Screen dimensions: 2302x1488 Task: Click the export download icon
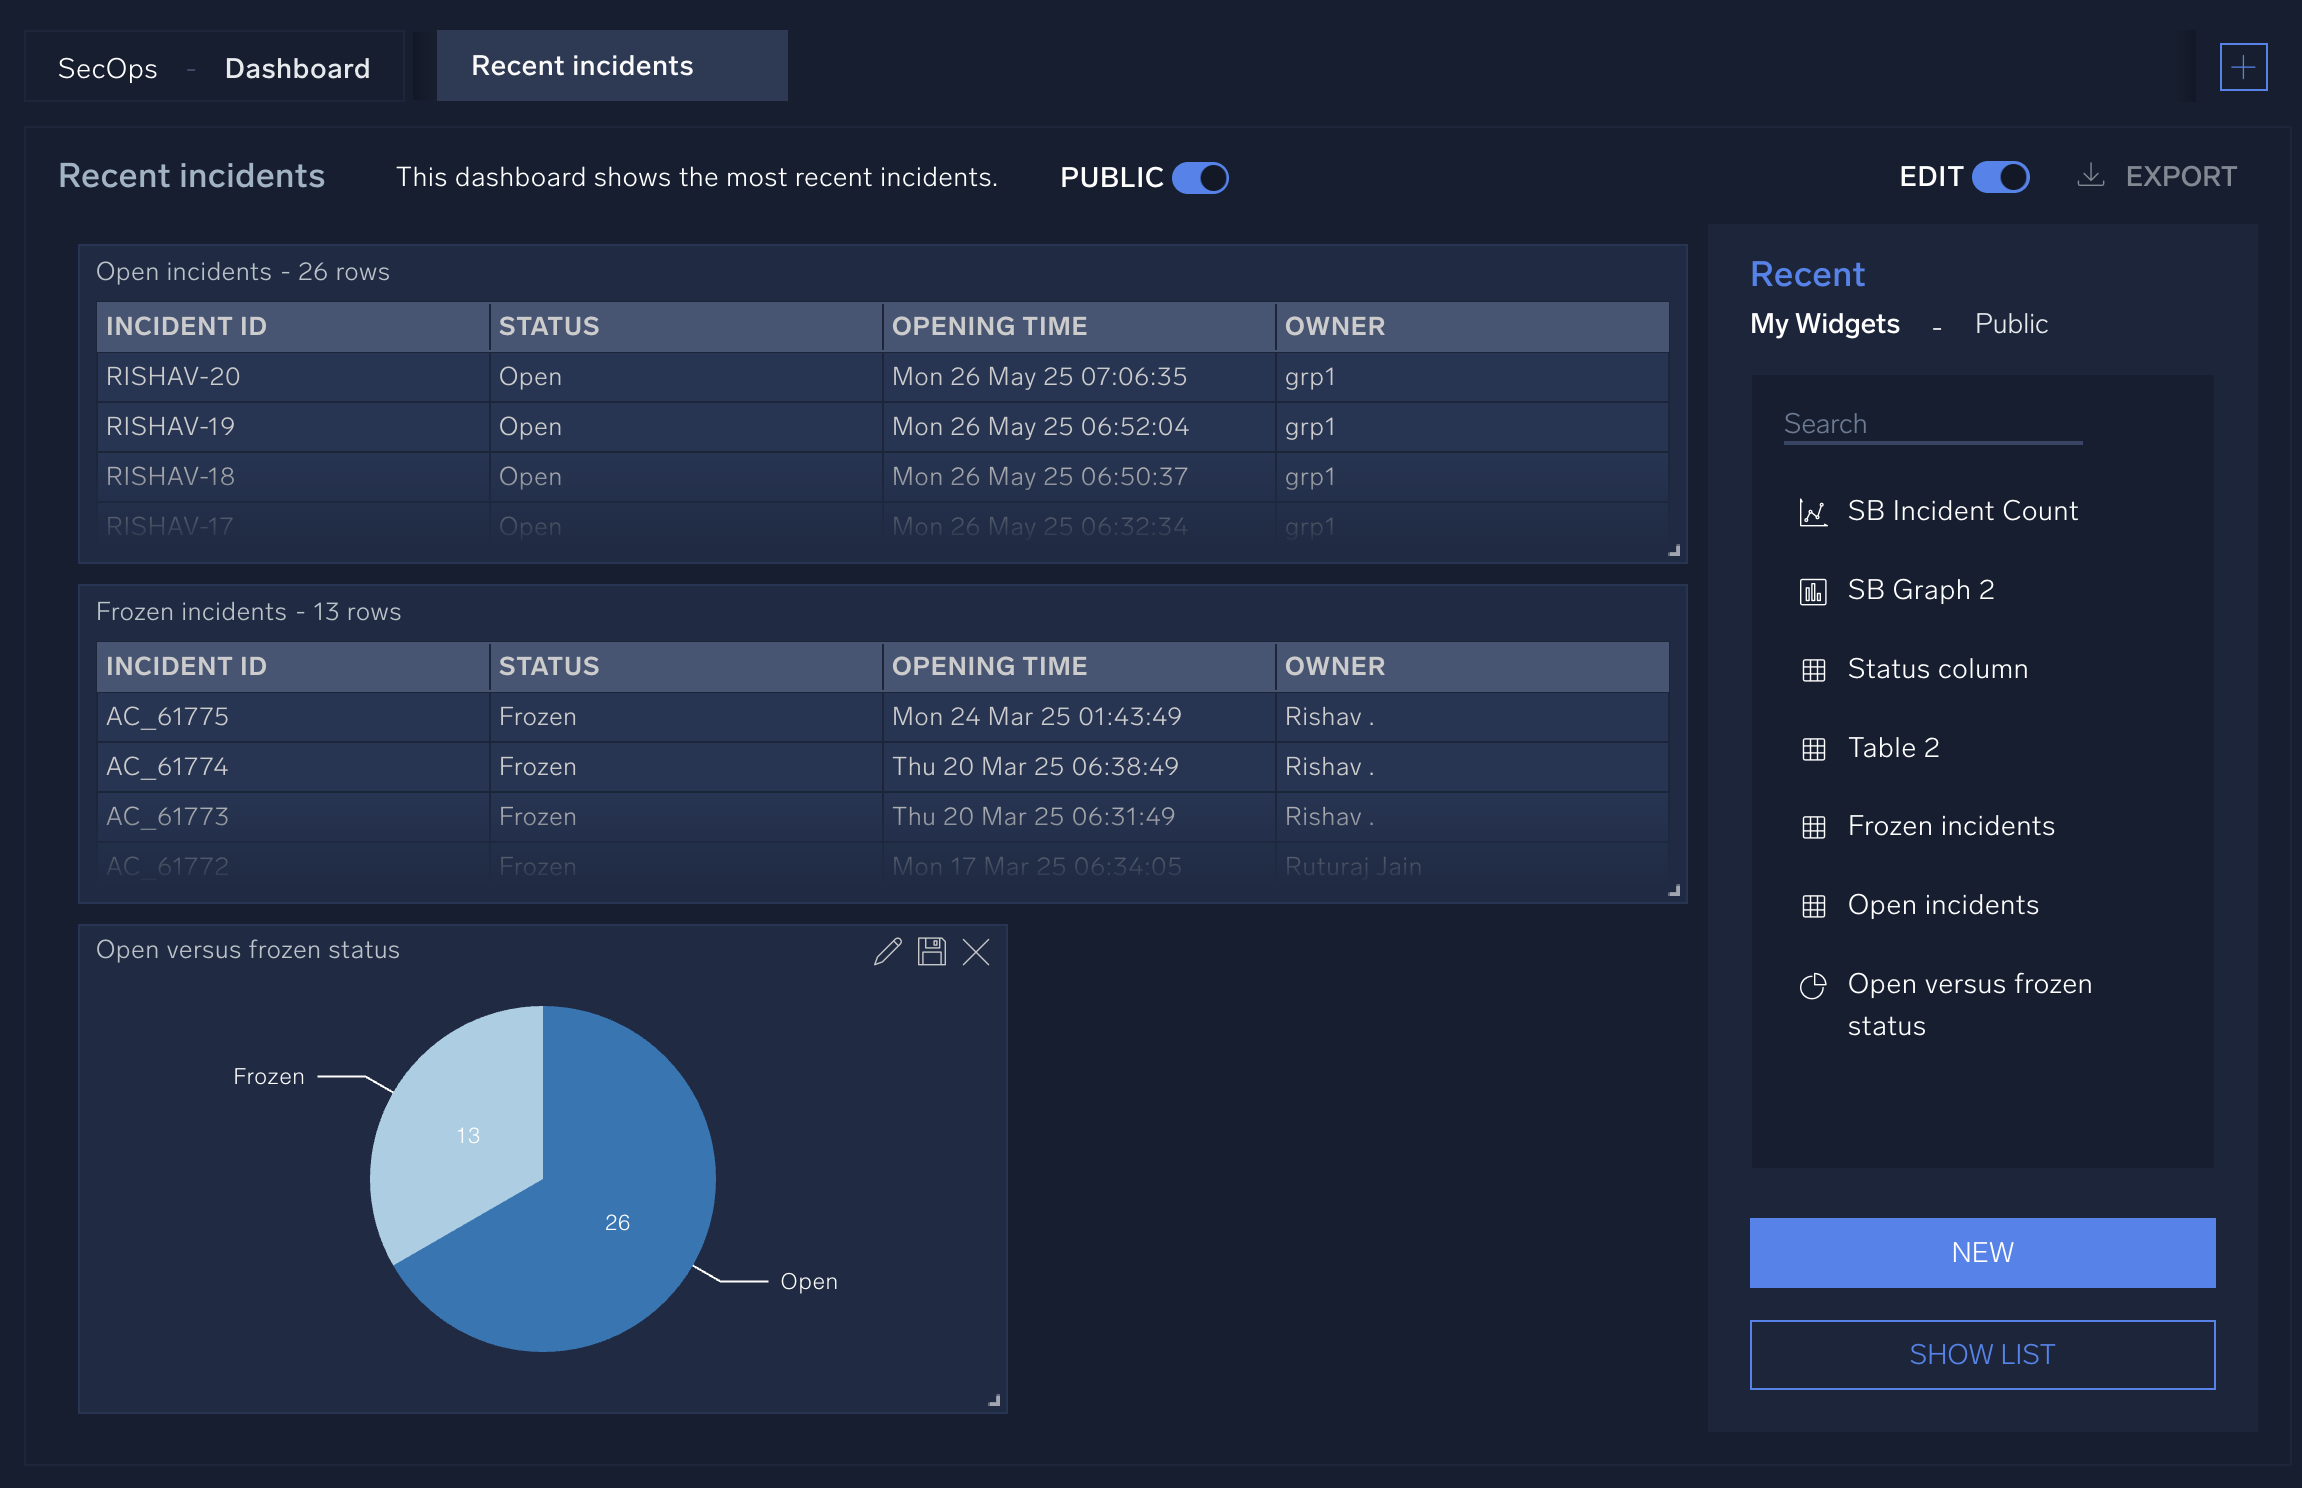[2091, 176]
